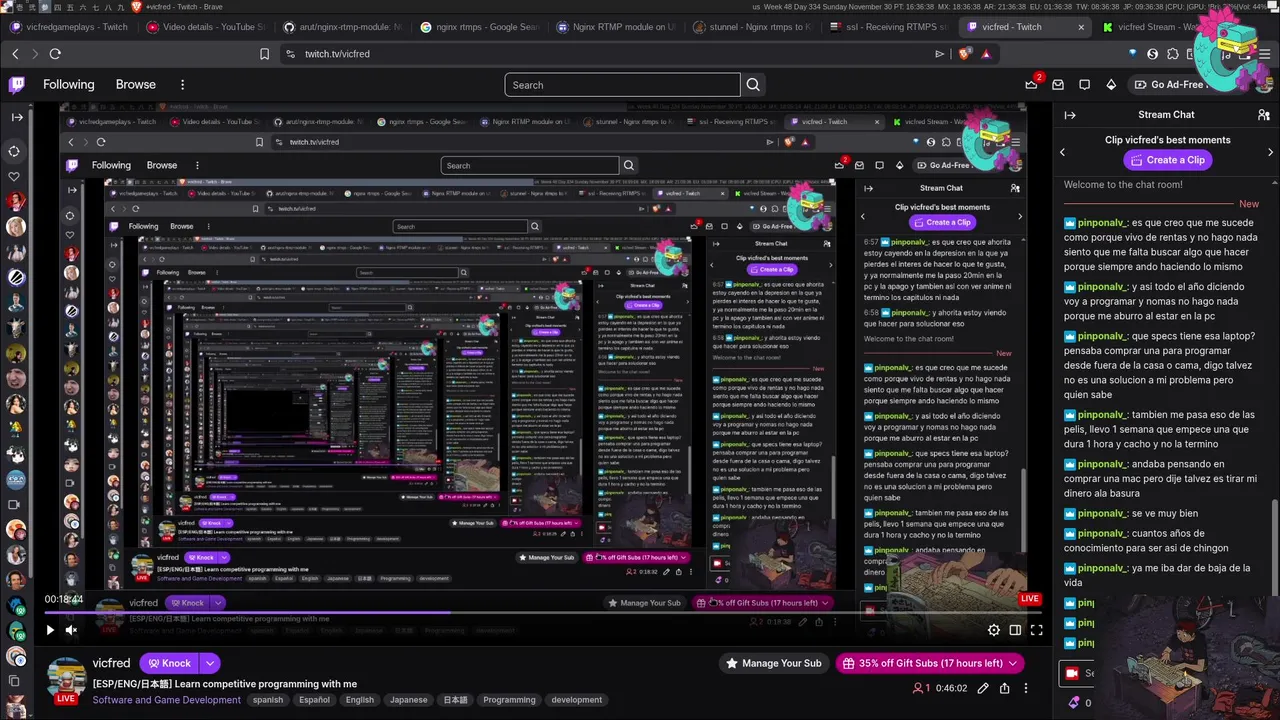Click the Knock button
The height and width of the screenshot is (720, 1280).
[x=169, y=663]
